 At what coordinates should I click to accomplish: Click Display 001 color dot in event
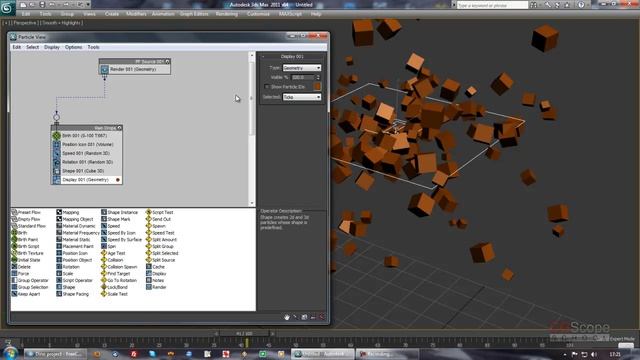(x=118, y=180)
